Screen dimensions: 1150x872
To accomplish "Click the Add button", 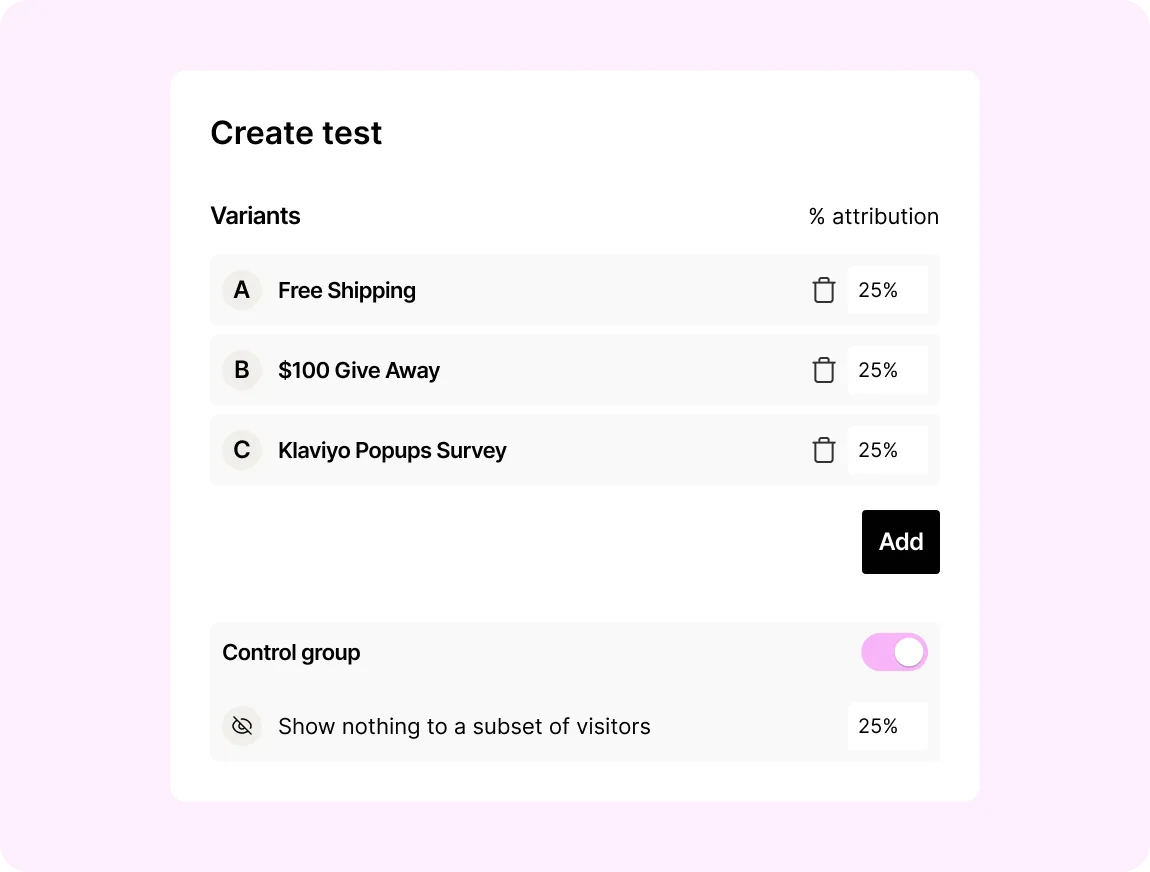I will (x=900, y=541).
